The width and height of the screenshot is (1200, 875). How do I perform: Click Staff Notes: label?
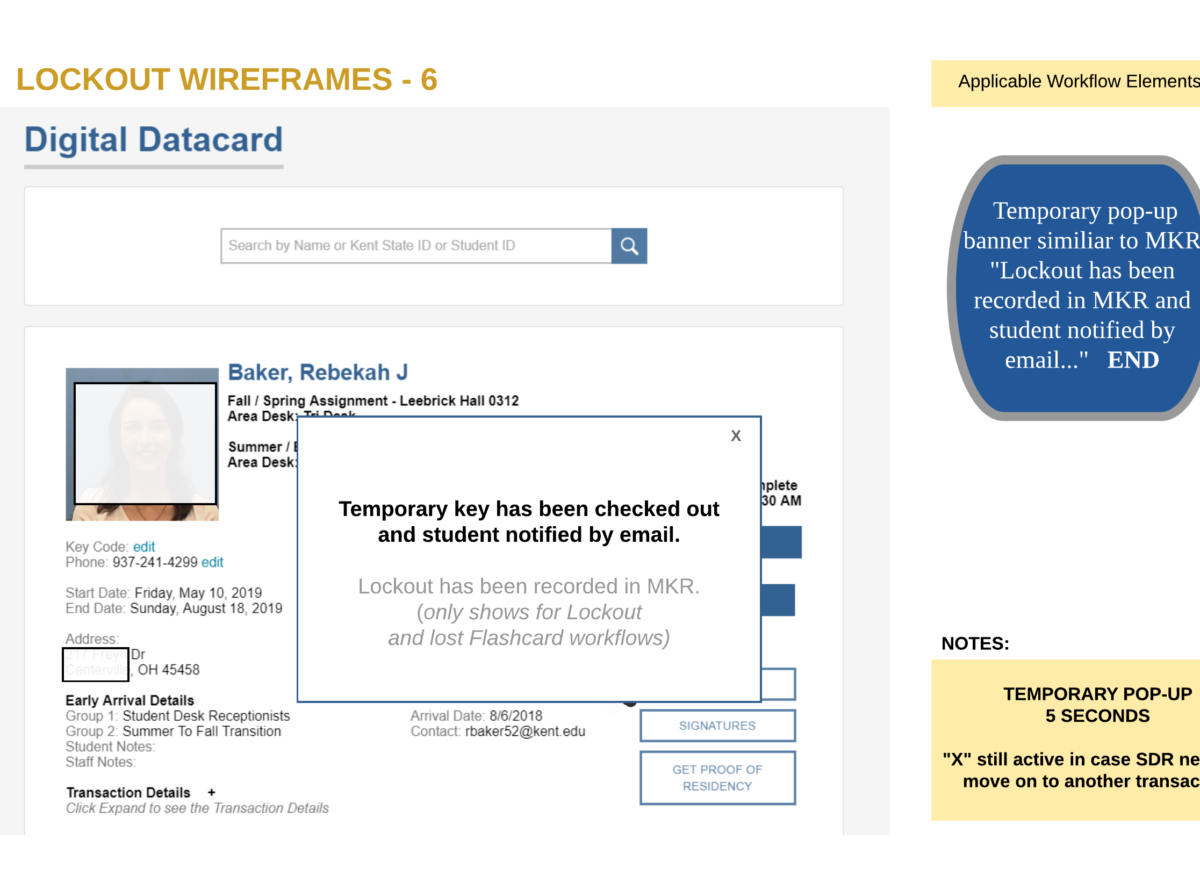coord(101,763)
